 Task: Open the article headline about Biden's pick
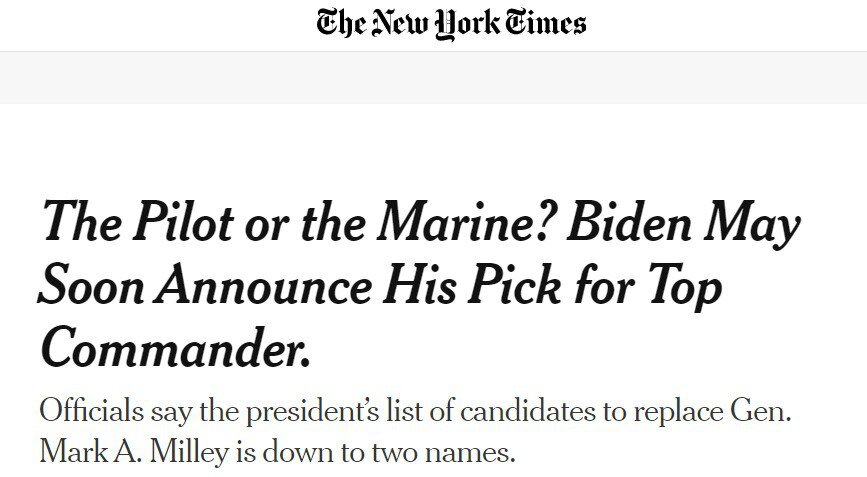[420, 286]
